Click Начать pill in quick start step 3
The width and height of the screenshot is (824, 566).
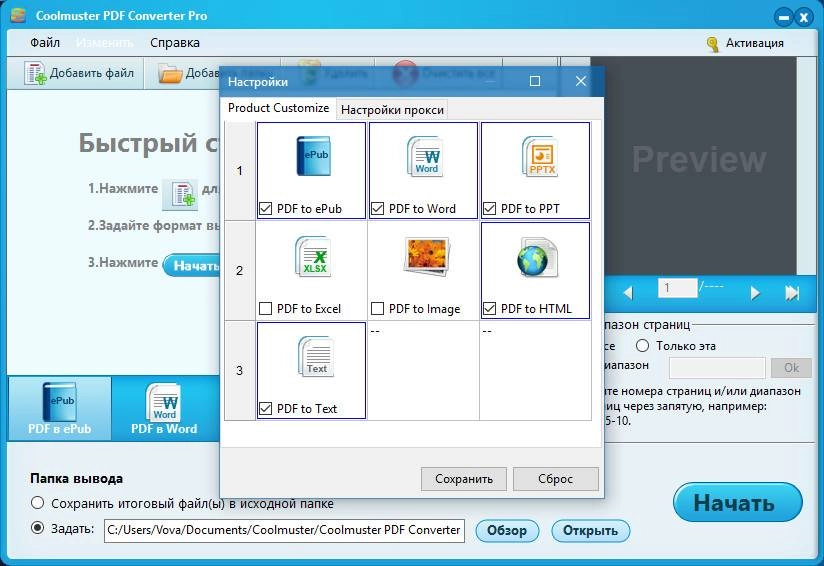click(192, 265)
